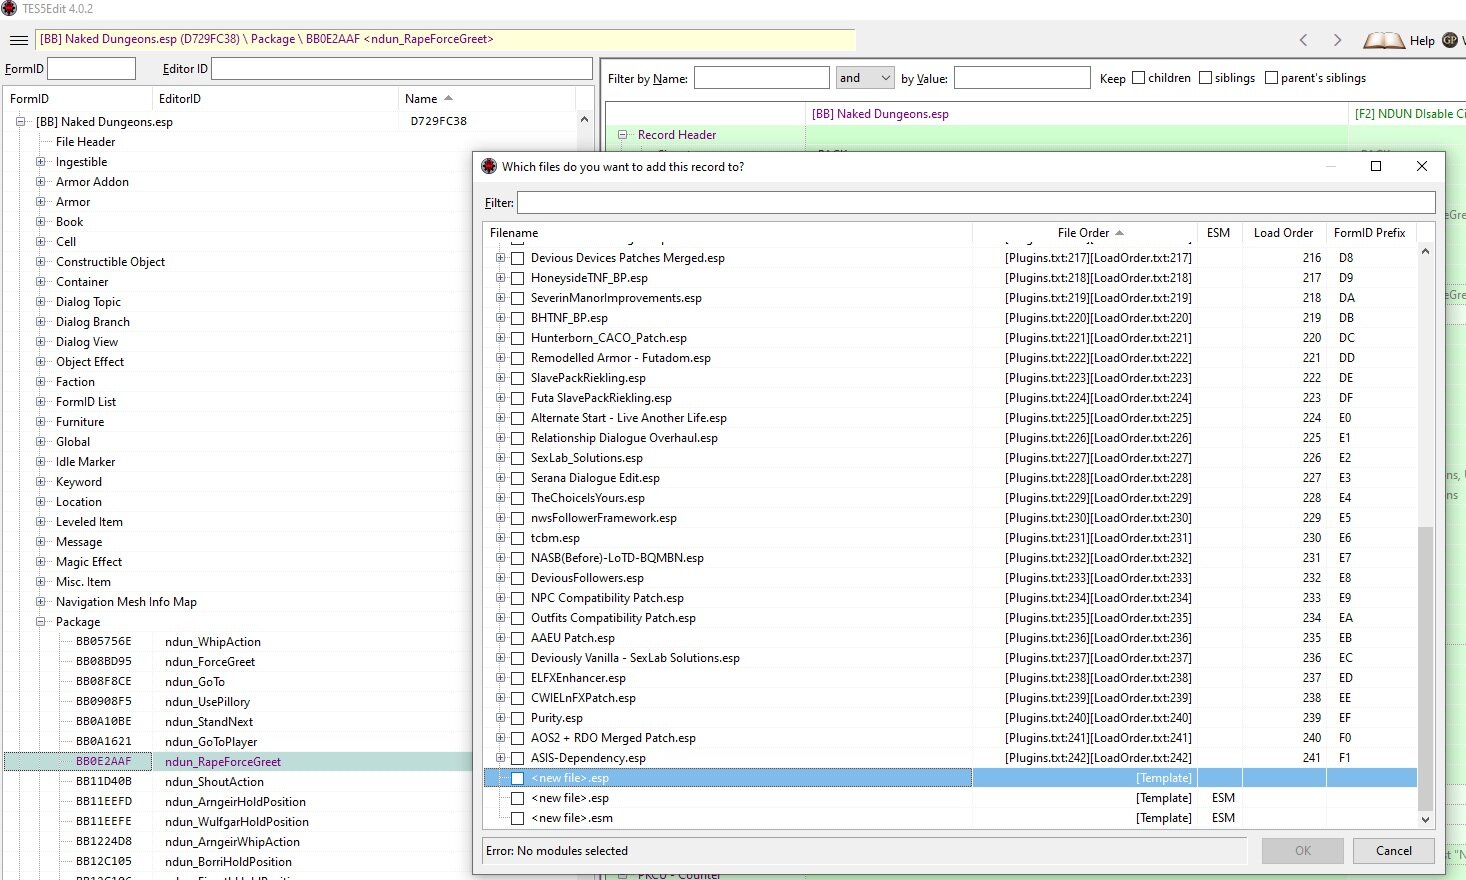
Task: Click the Help link
Action: pyautogui.click(x=1422, y=41)
